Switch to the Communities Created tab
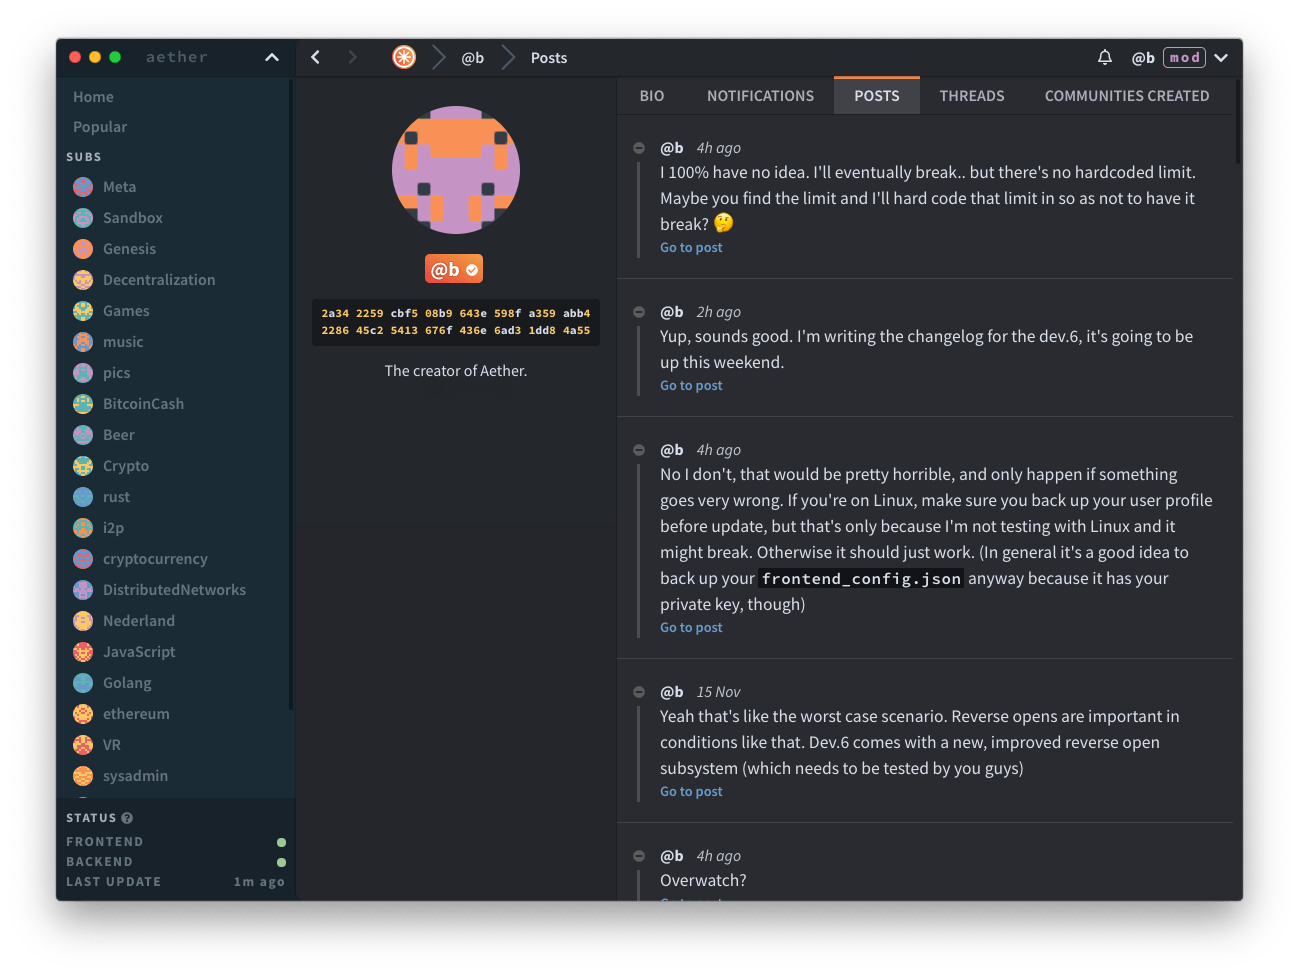The width and height of the screenshot is (1299, 975). pos(1127,96)
